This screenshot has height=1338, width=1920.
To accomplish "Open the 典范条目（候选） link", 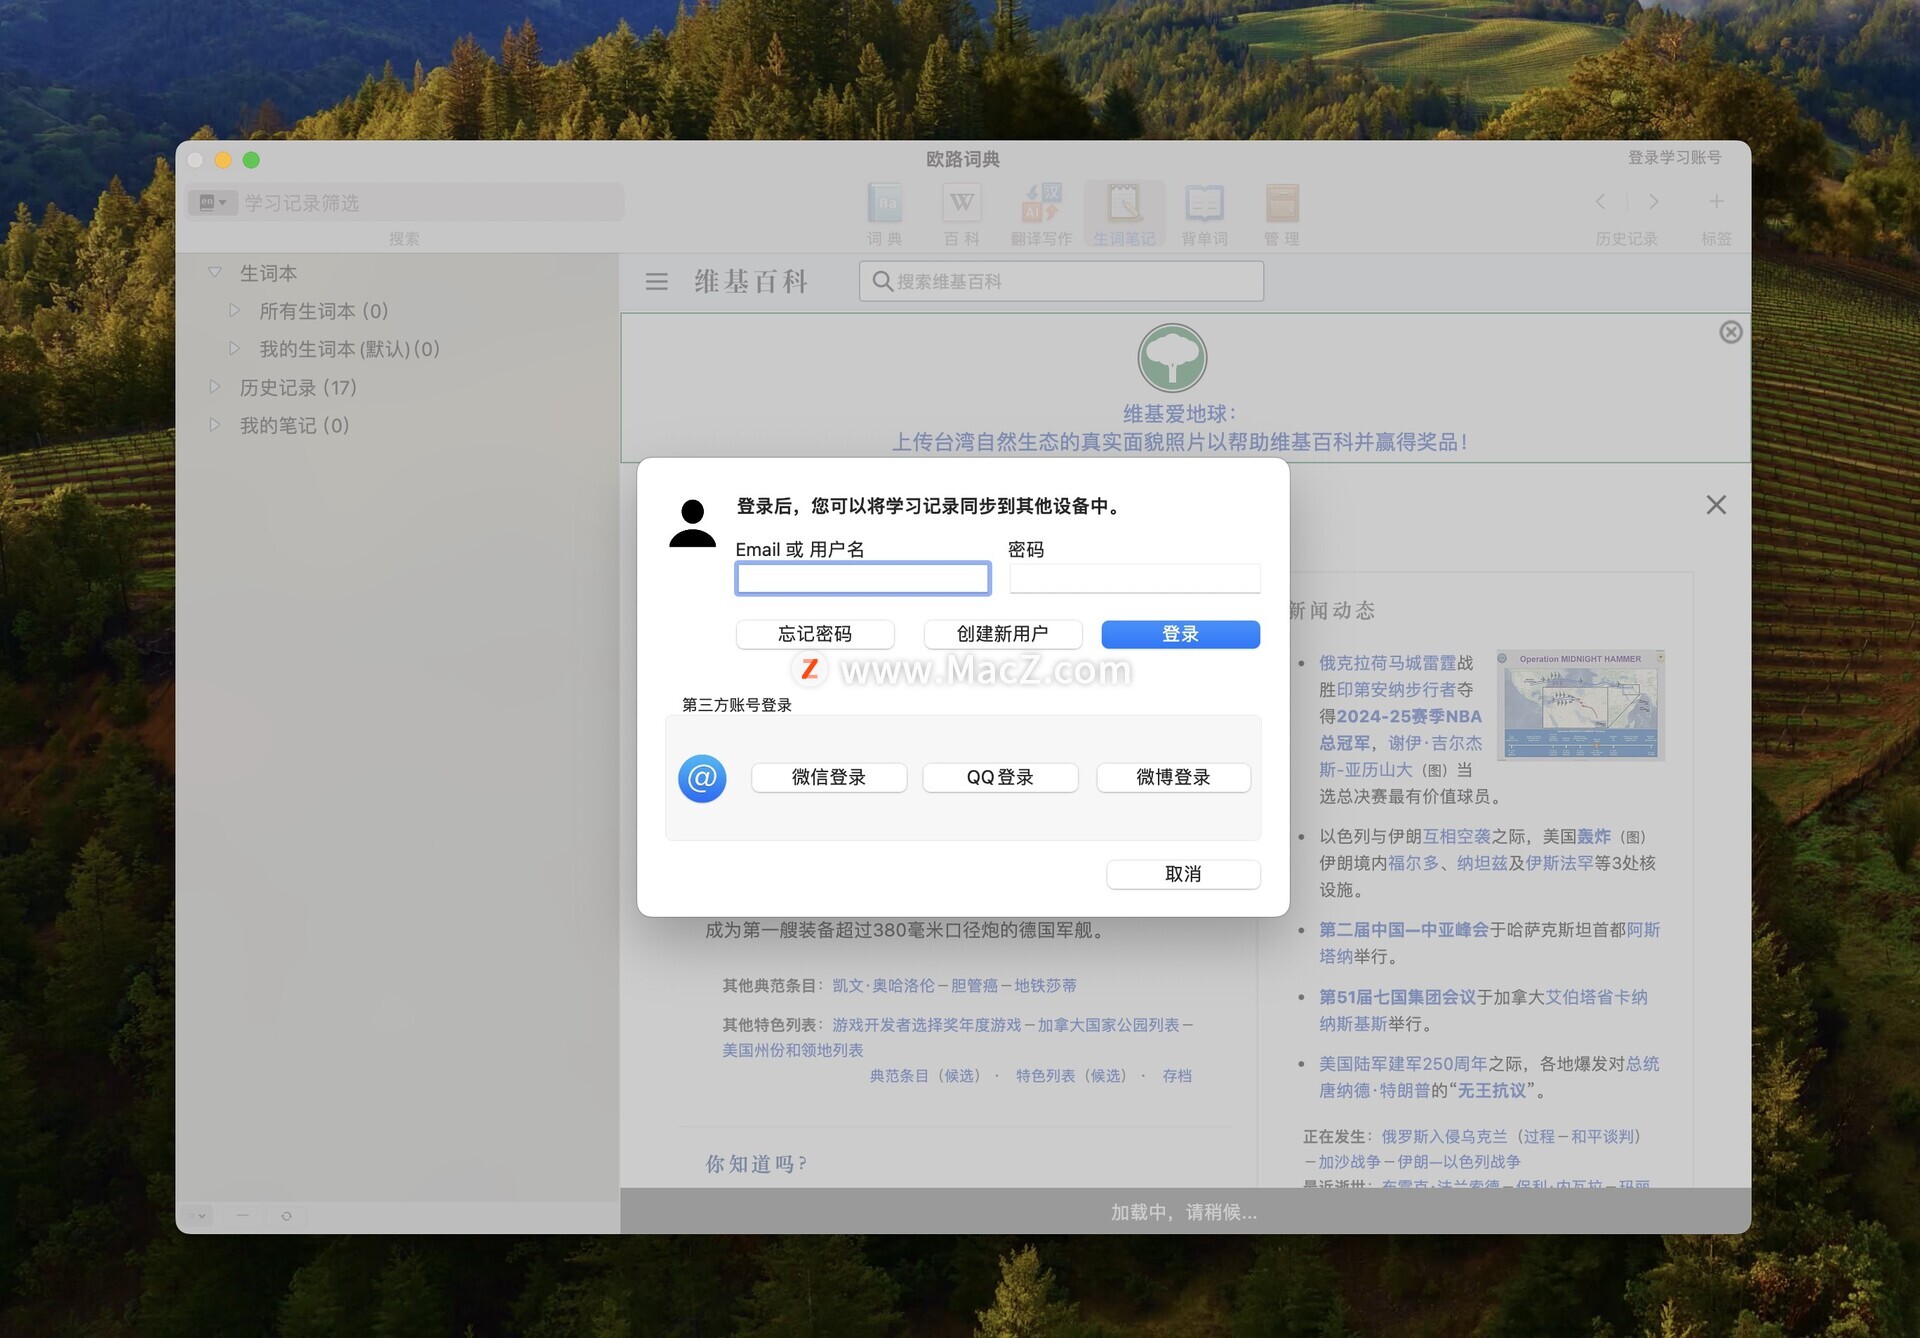I will (926, 1076).
